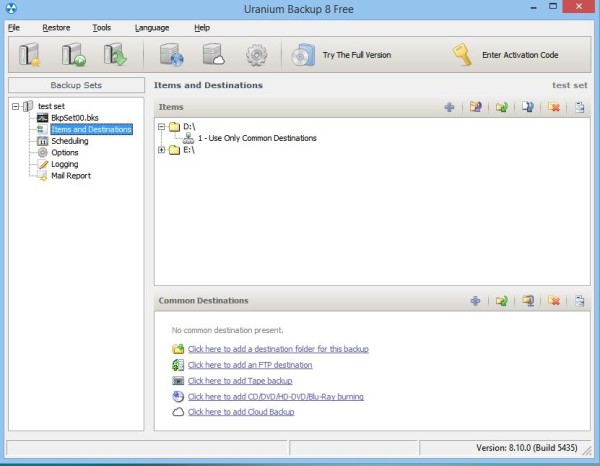Click the yellow folder icon beside D:\
The width and height of the screenshot is (600, 466).
tap(174, 127)
